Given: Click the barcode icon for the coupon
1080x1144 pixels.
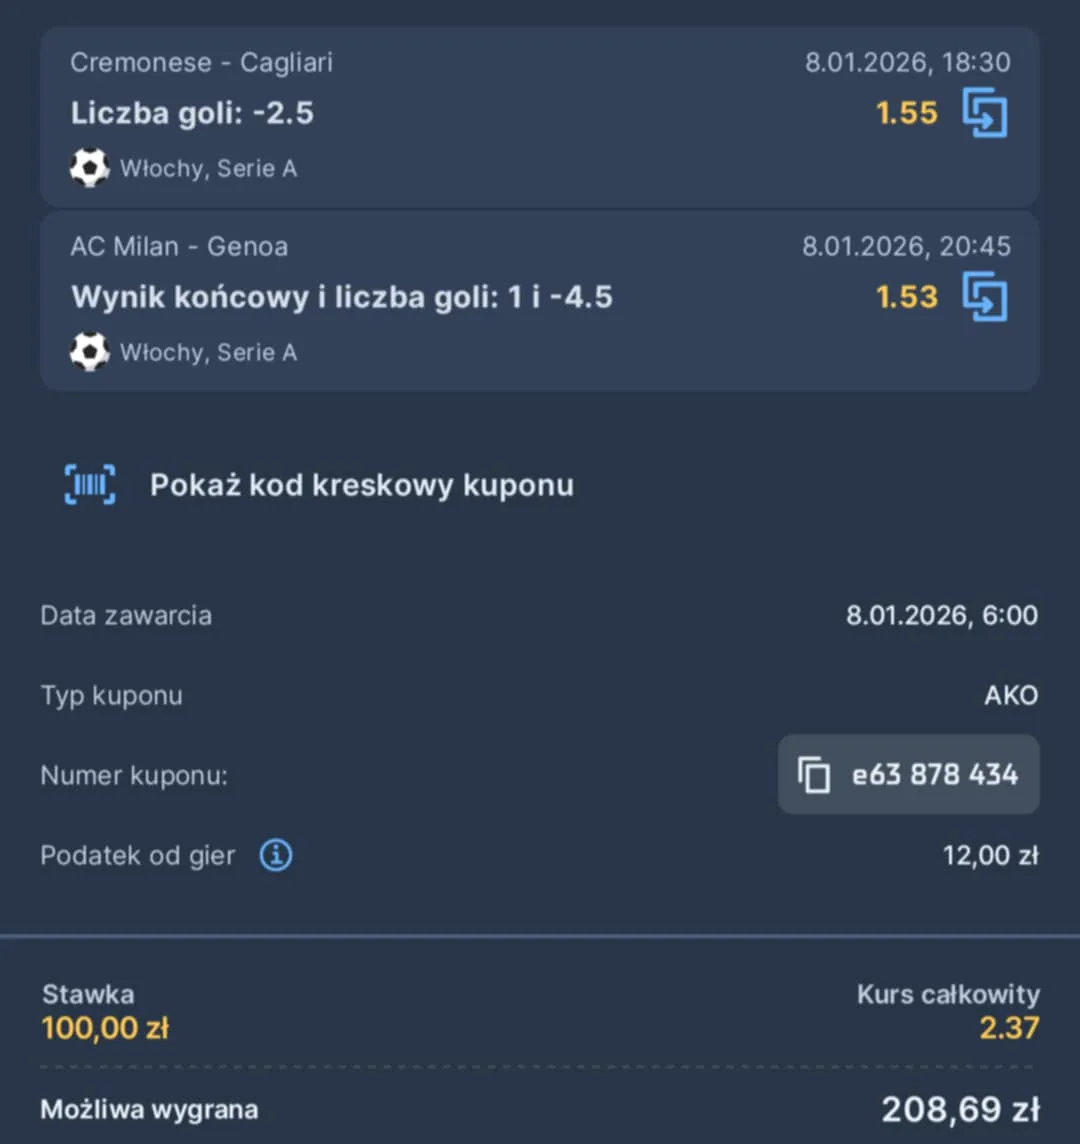Looking at the screenshot, I should click(x=89, y=484).
